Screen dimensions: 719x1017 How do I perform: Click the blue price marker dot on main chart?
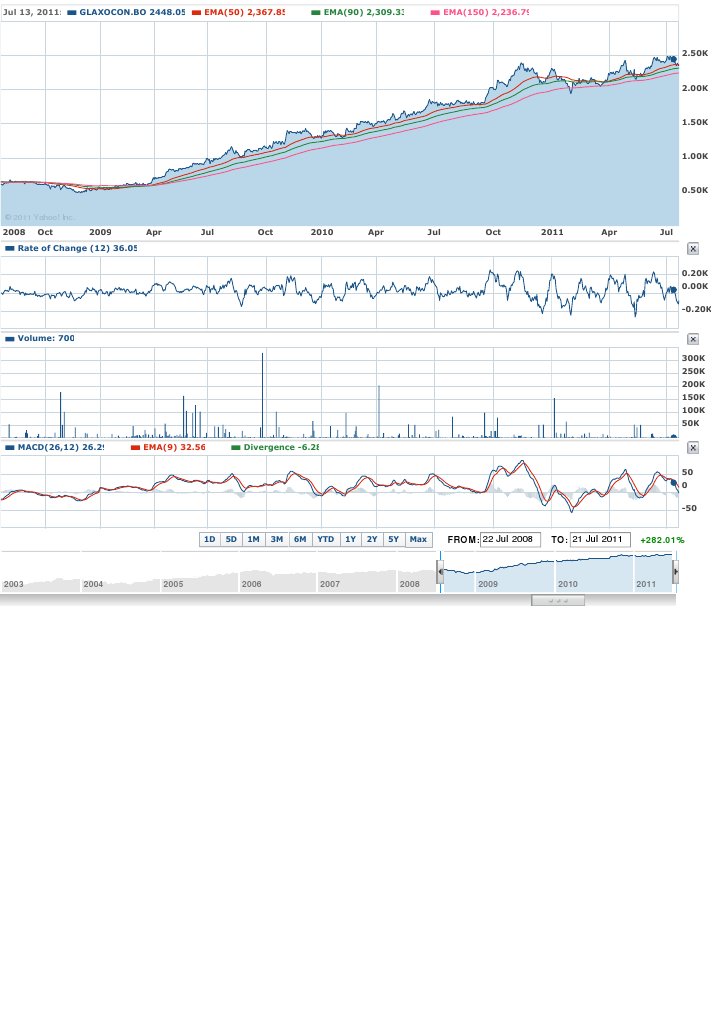click(674, 60)
